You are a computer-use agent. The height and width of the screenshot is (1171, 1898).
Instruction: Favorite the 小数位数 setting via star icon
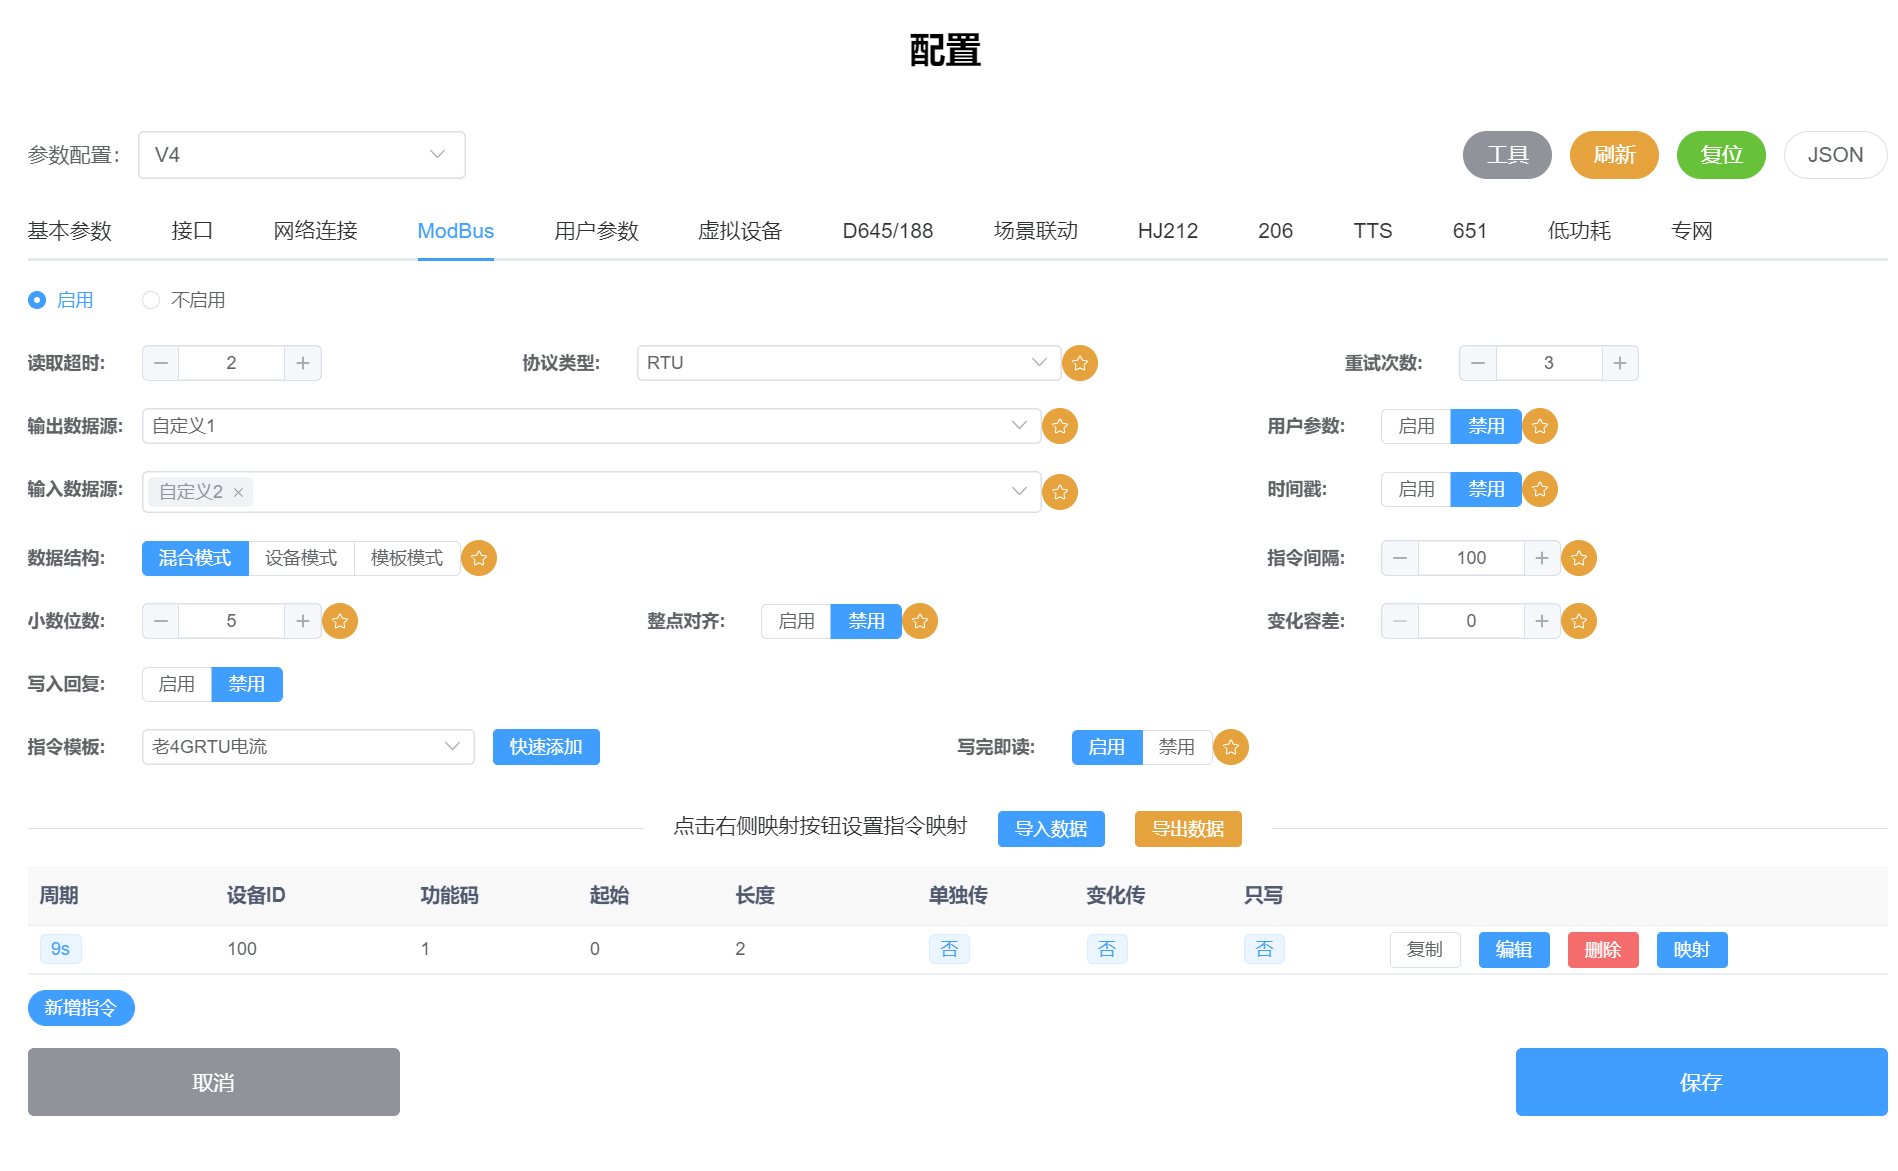(340, 621)
